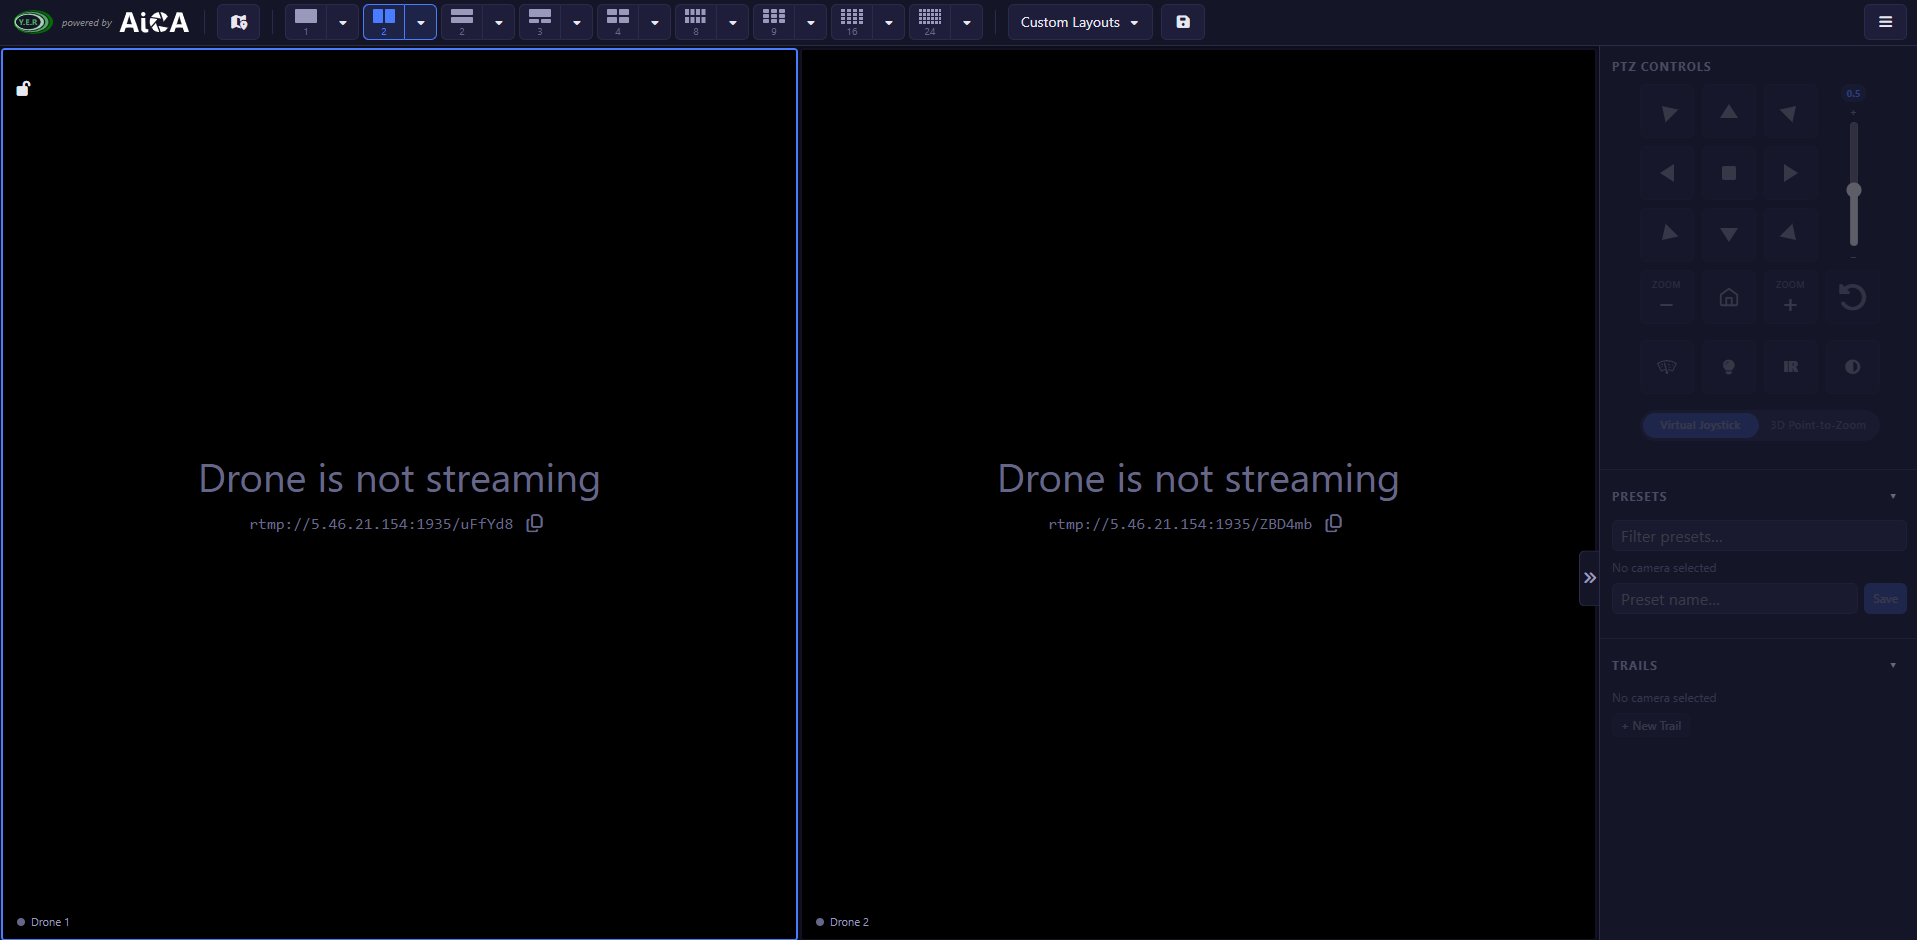Collapse the Trails section
Viewport: 1917px width, 940px height.
click(1893, 665)
